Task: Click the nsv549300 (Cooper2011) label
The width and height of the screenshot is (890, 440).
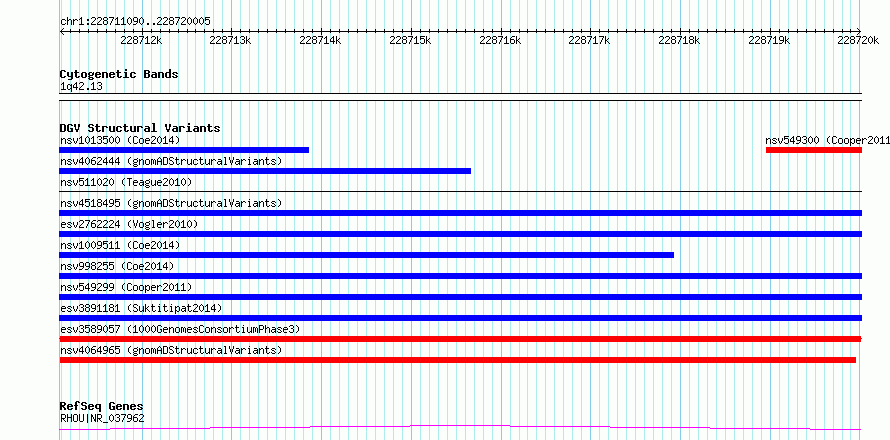Action: point(828,140)
